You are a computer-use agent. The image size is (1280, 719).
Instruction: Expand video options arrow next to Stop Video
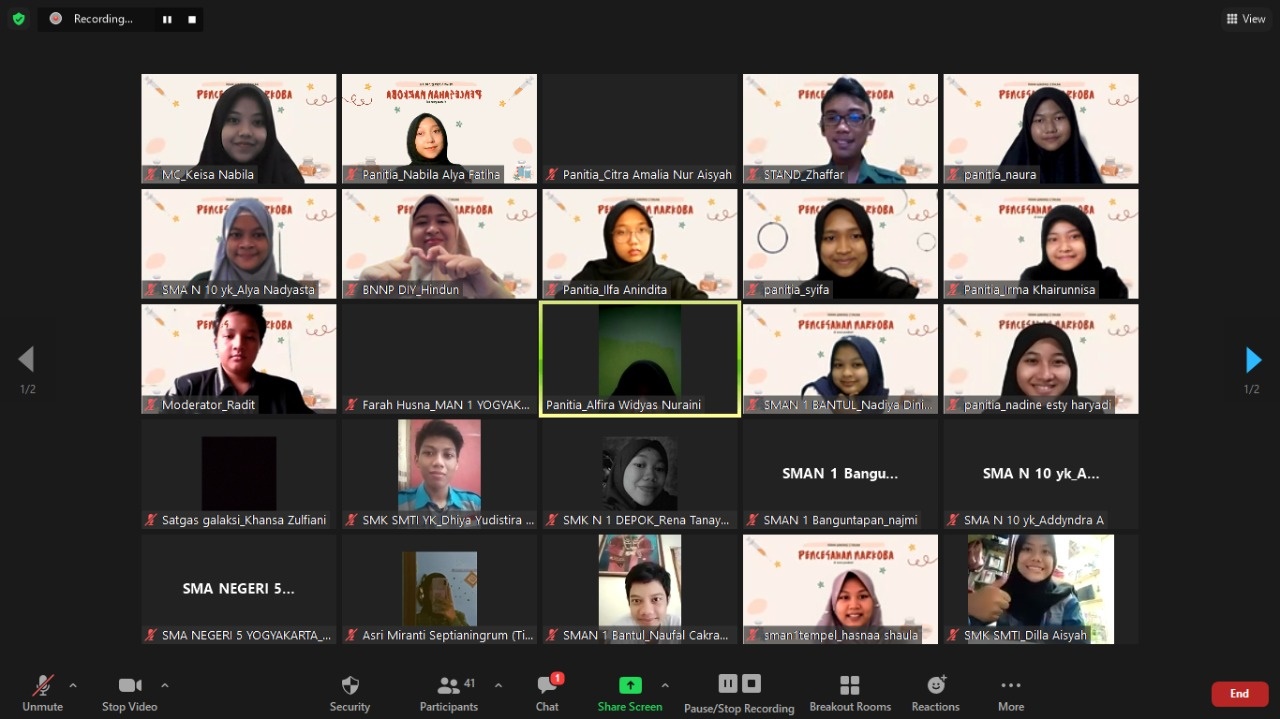click(x=165, y=685)
